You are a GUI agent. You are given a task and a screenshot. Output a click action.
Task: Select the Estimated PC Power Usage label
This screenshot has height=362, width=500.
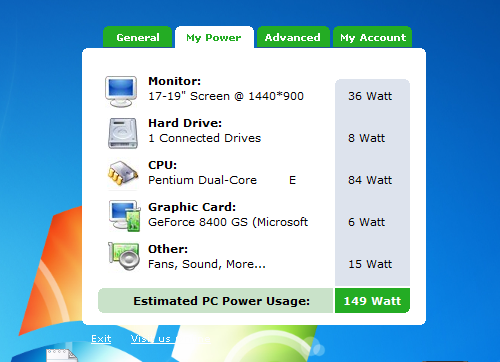point(221,301)
